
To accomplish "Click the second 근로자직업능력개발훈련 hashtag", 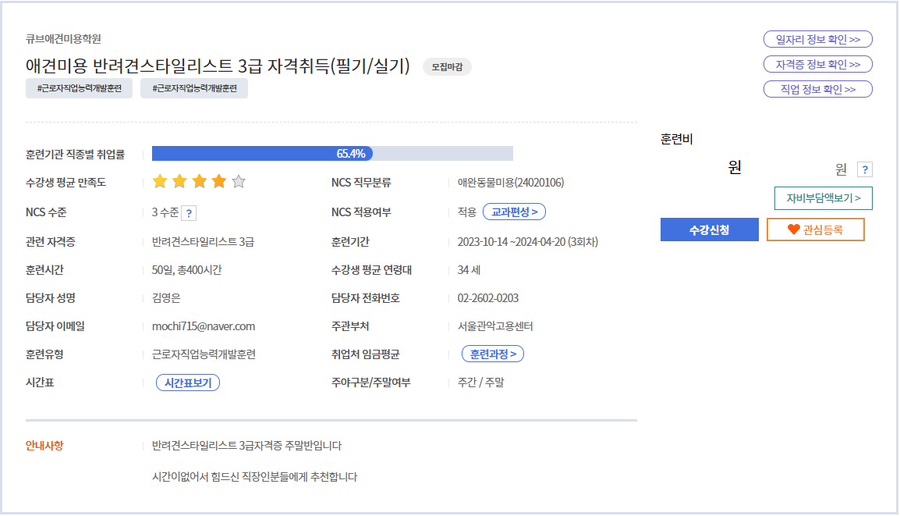I will pyautogui.click(x=194, y=88).
